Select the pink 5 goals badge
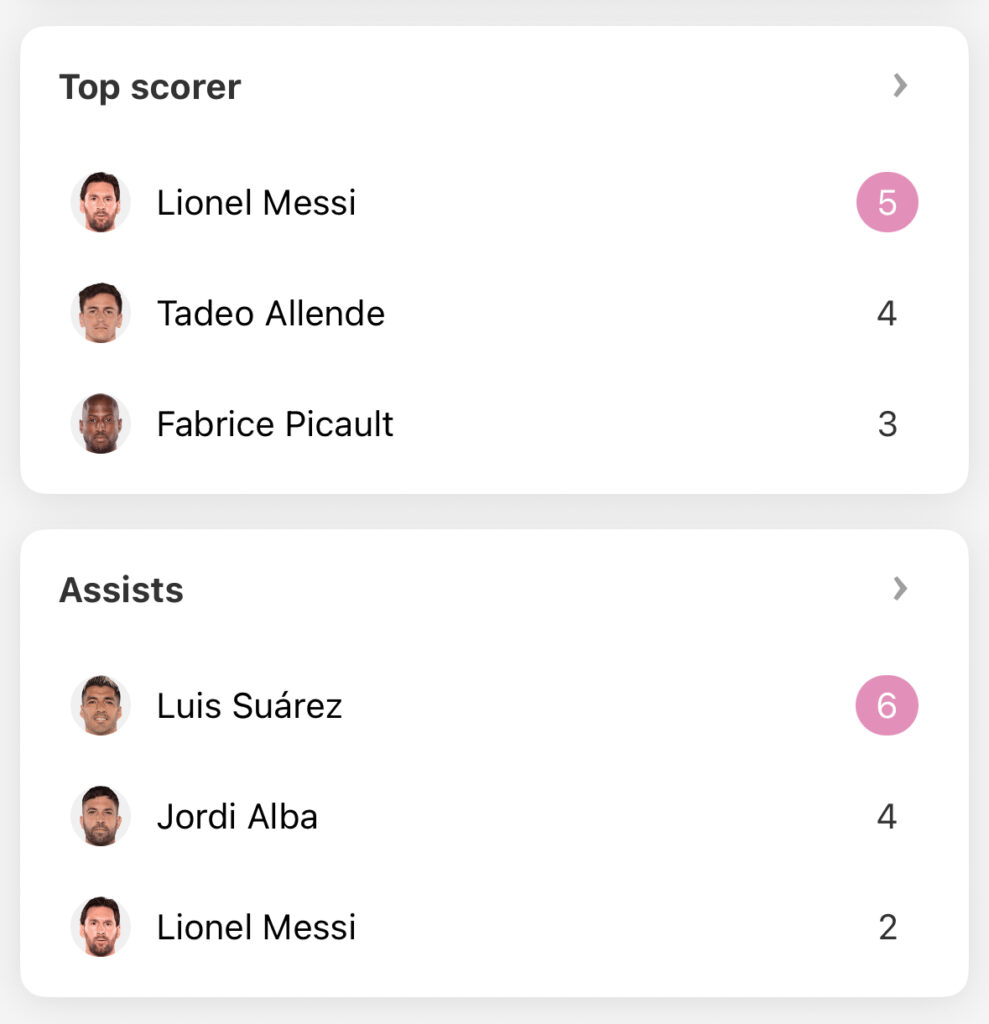Viewport: 989px width, 1024px height. pyautogui.click(x=887, y=202)
